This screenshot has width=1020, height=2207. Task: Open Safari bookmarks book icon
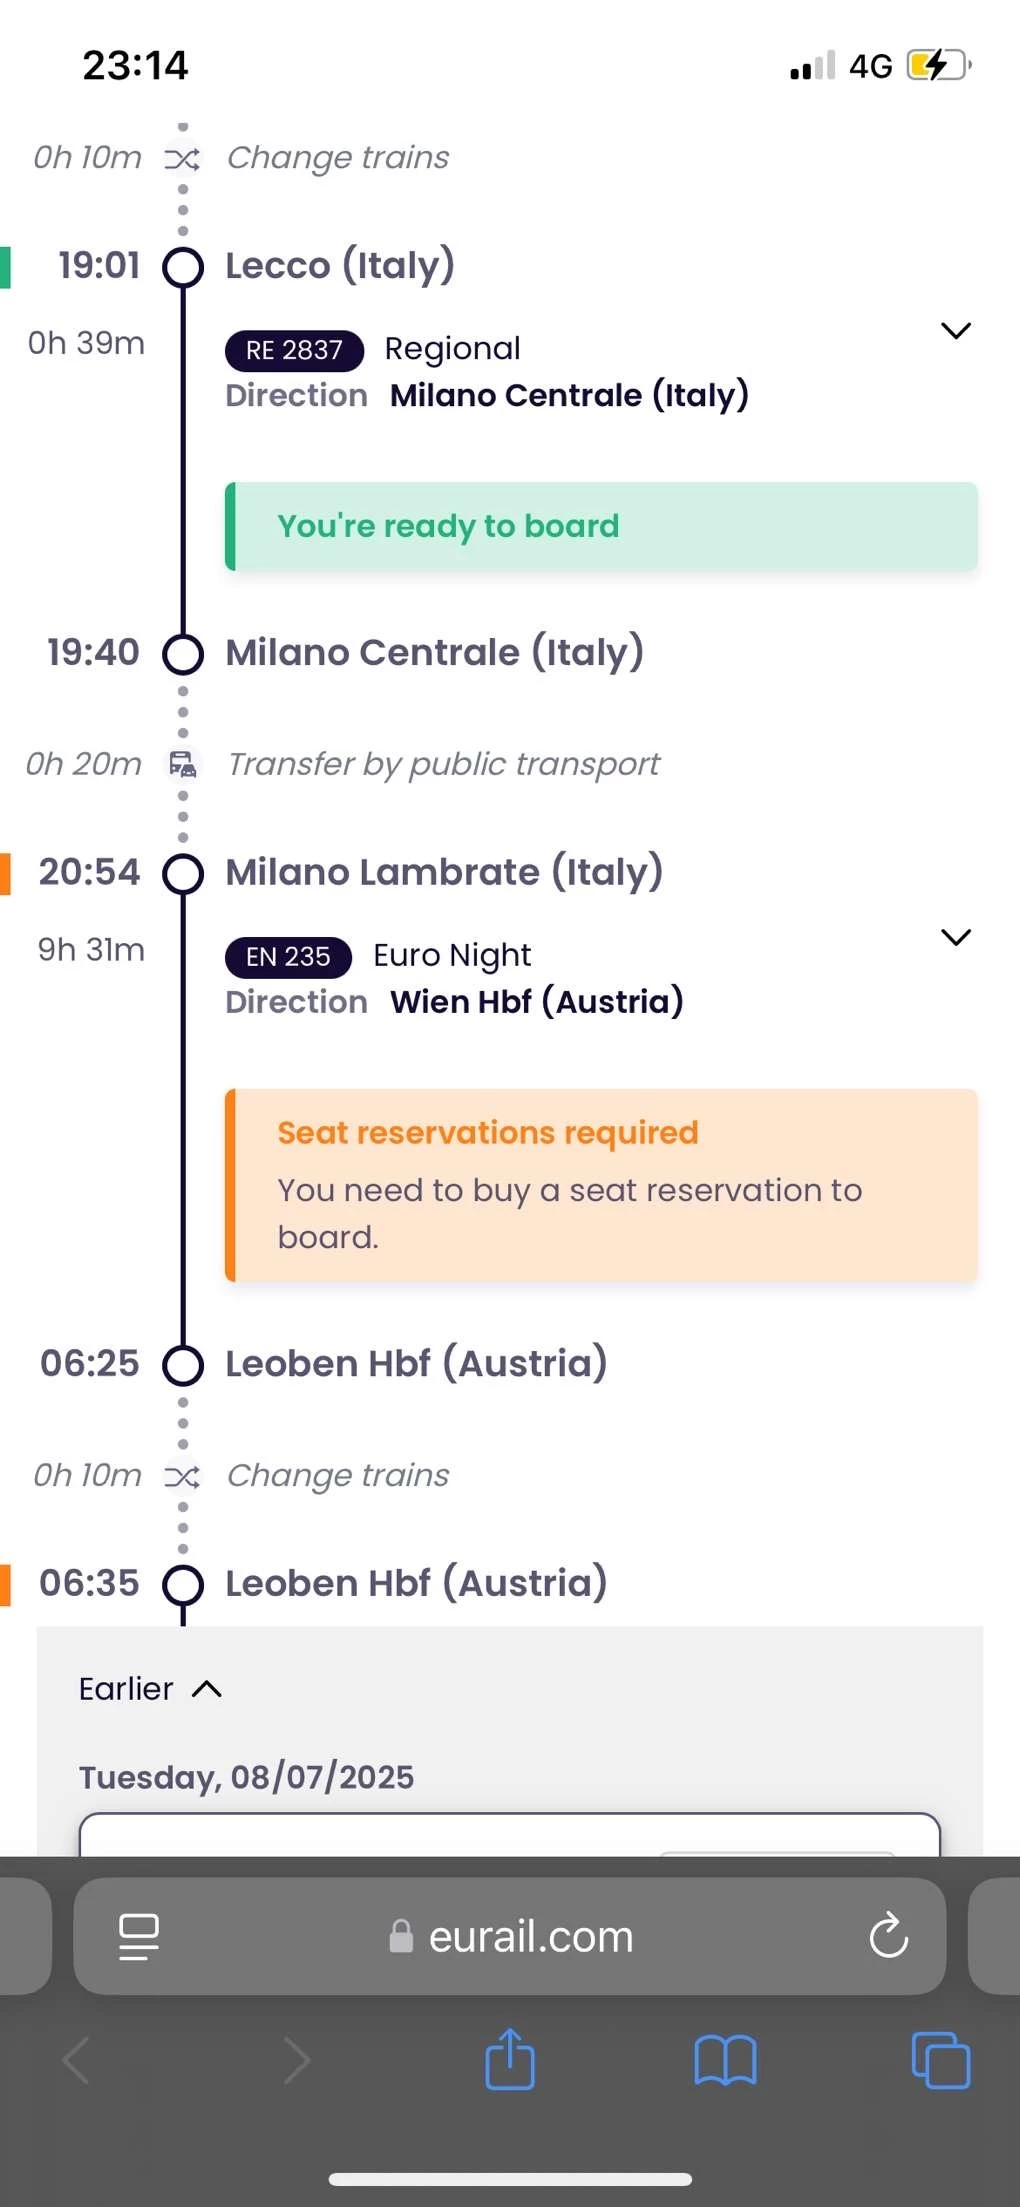click(725, 2059)
